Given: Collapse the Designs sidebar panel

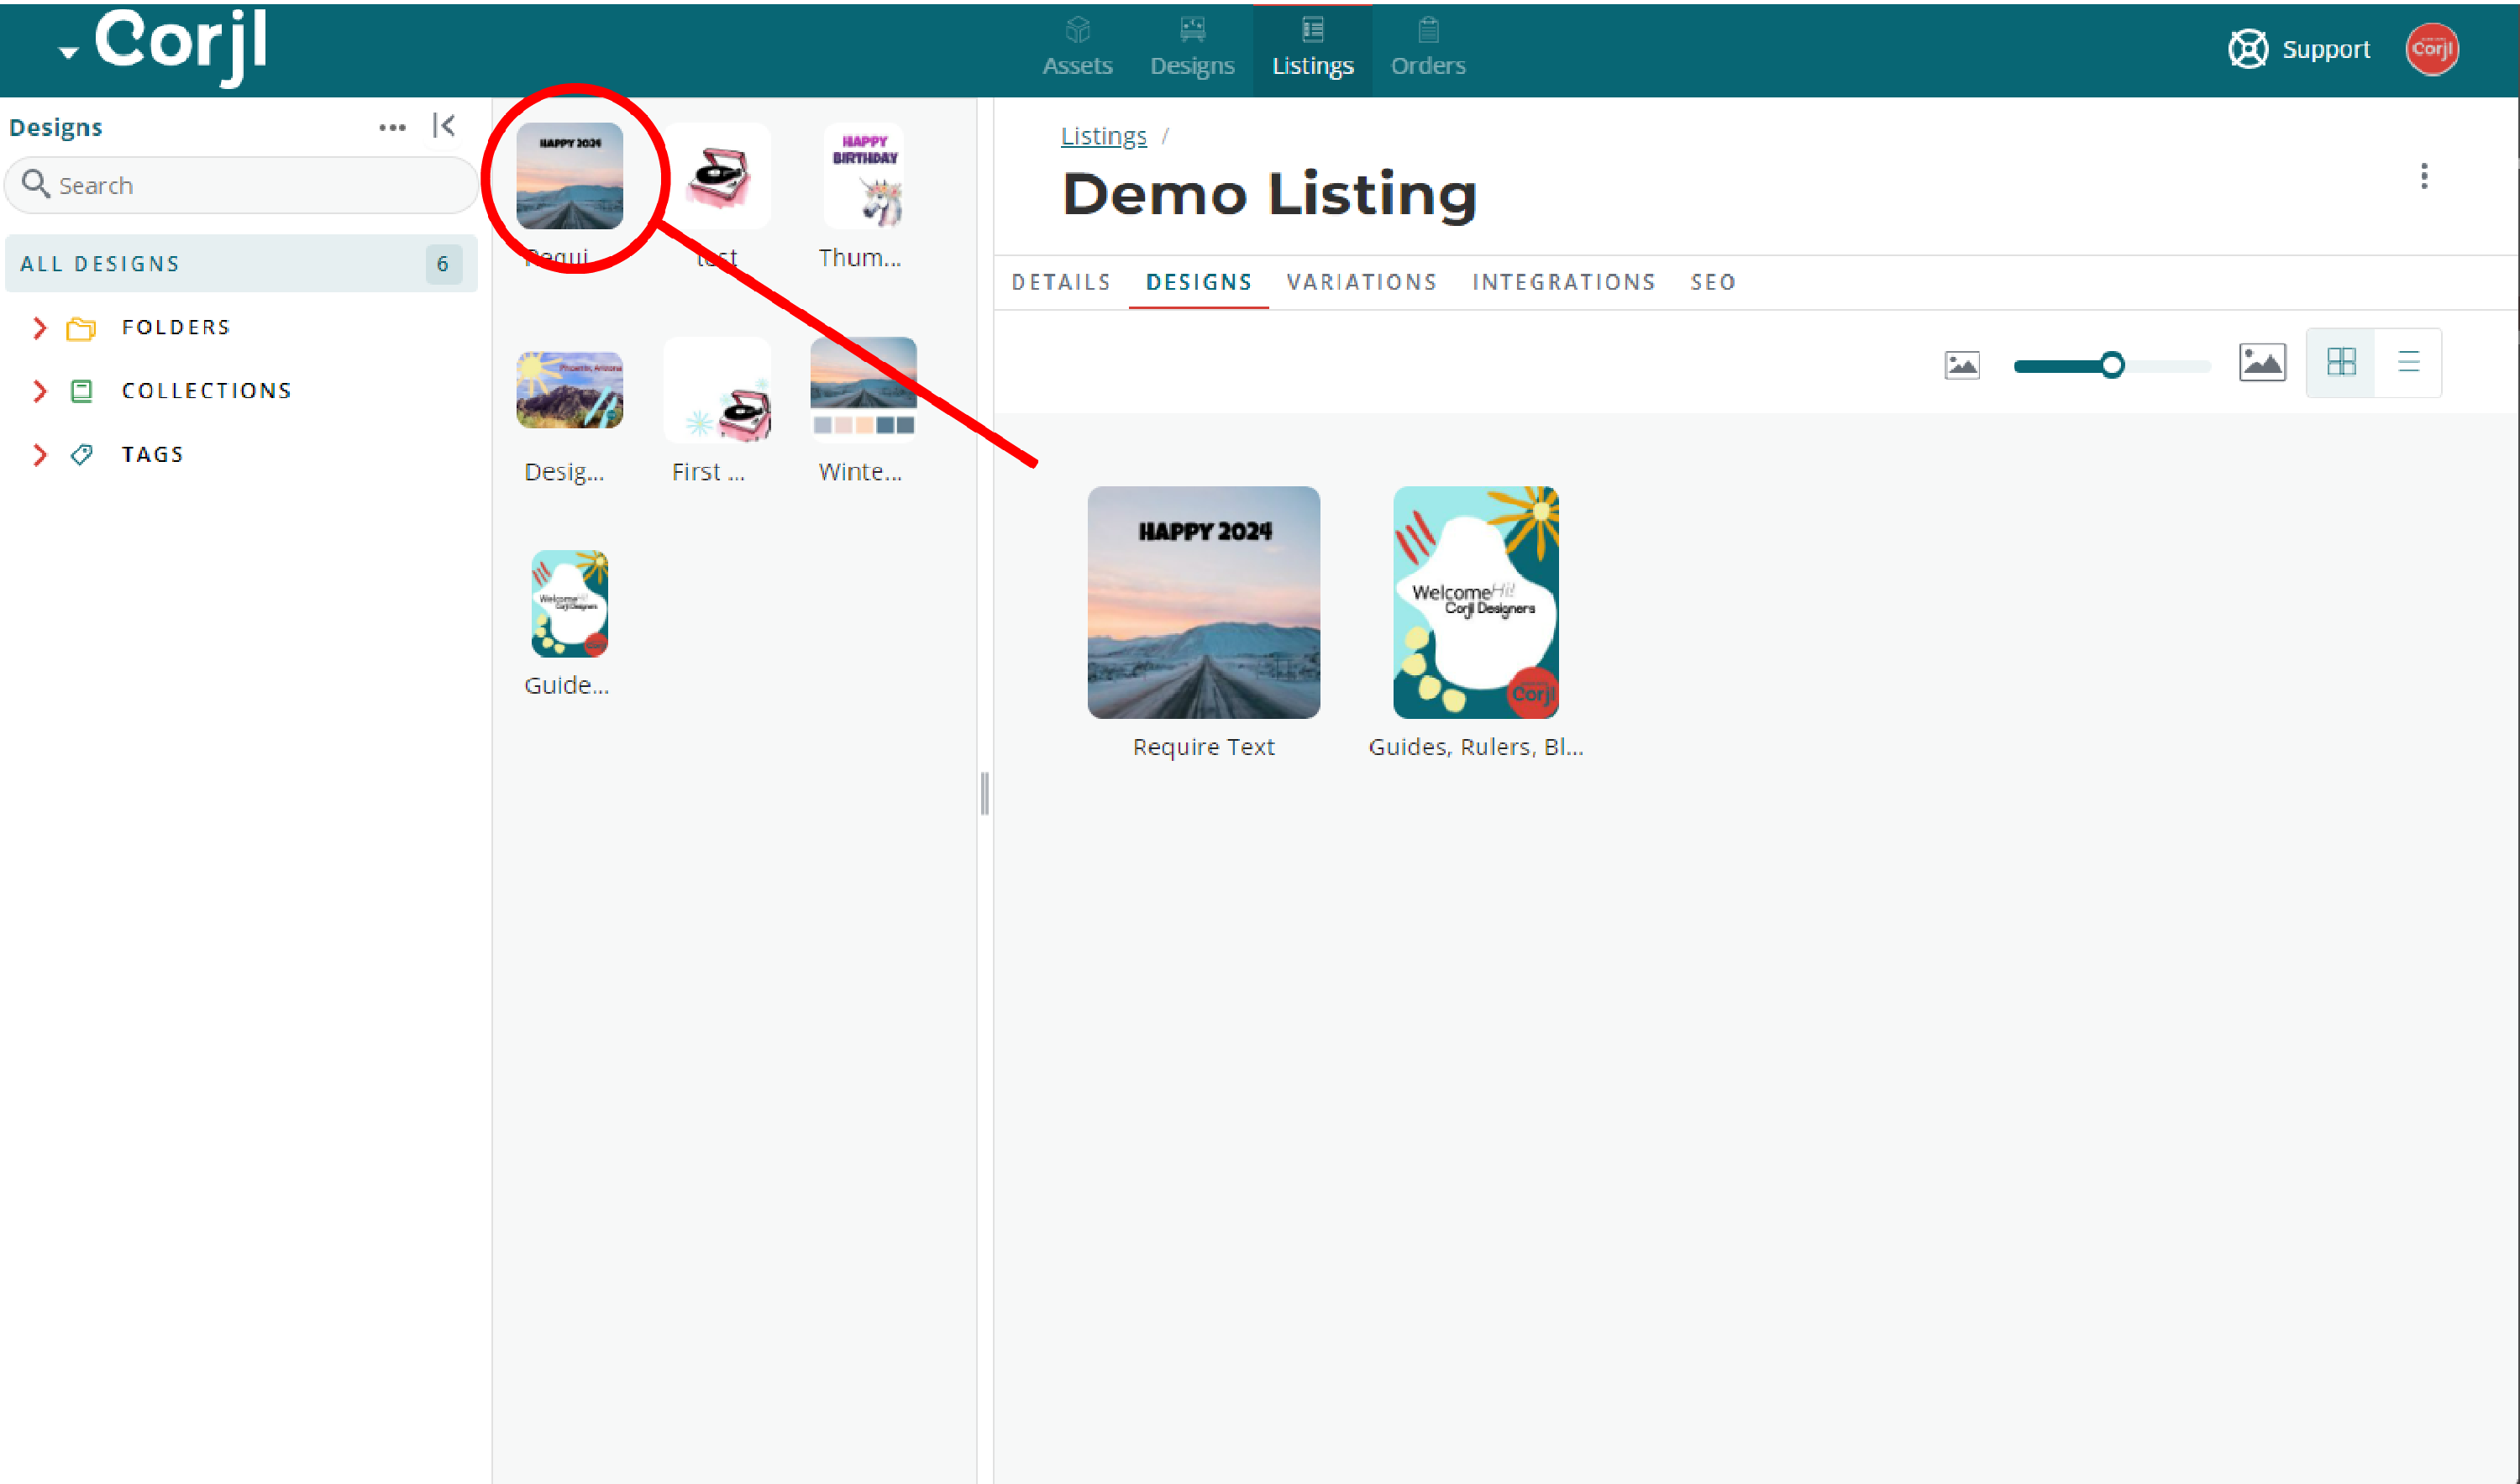Looking at the screenshot, I should pyautogui.click(x=444, y=126).
